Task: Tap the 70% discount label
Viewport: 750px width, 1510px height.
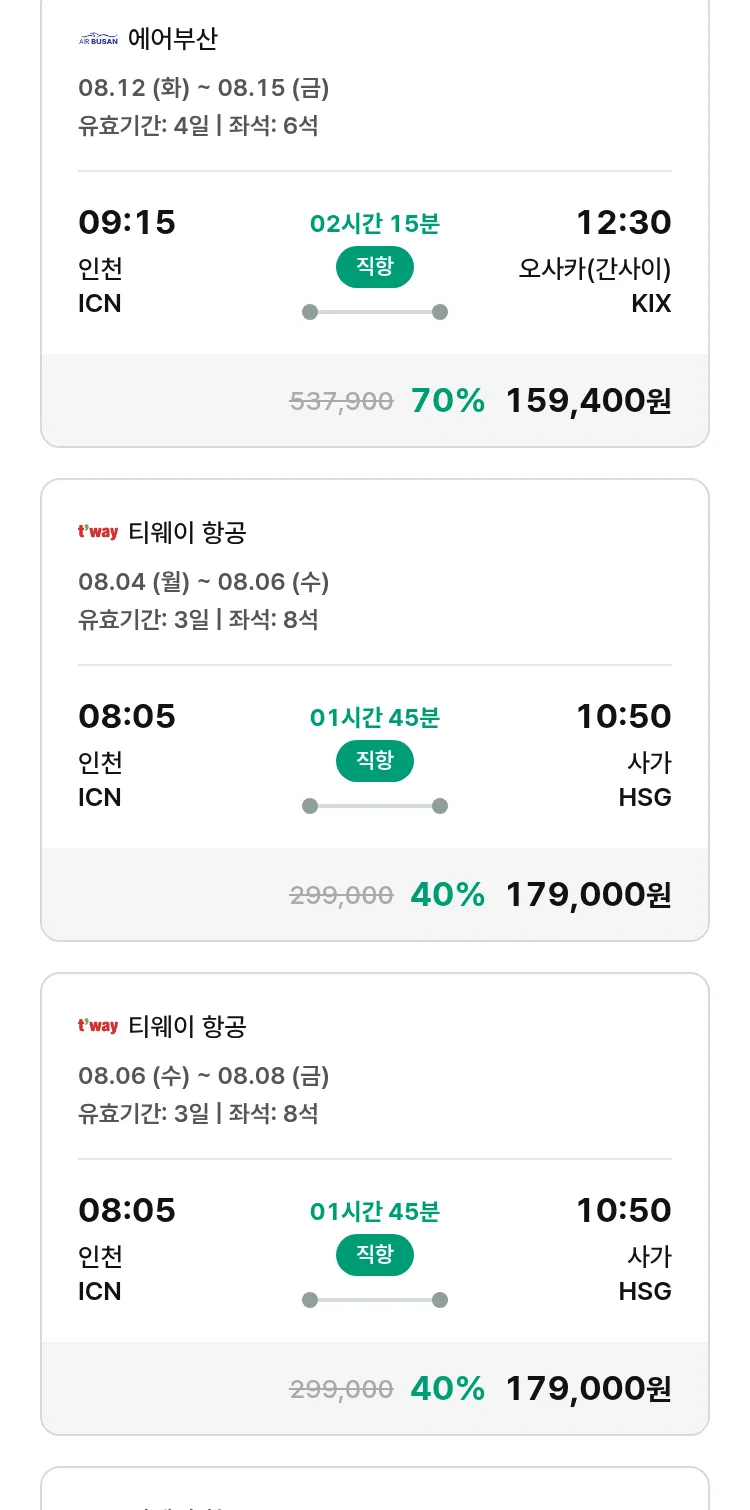Action: (447, 401)
